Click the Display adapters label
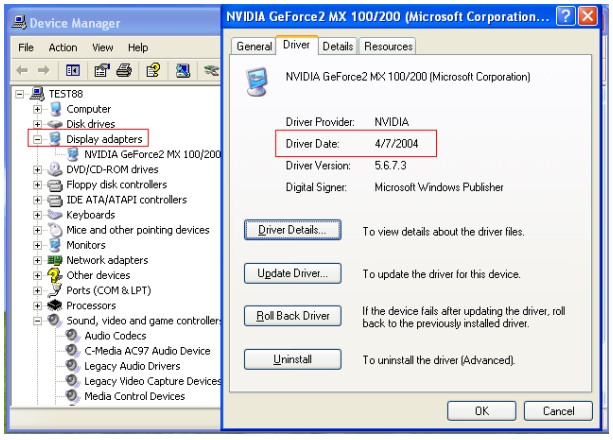Viewport: 613px width, 440px height. click(104, 139)
